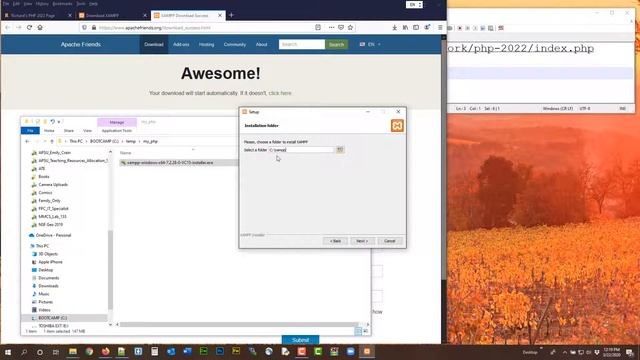The width and height of the screenshot is (640, 360).
Task: Switch to the Download XAMPP tab
Action: pos(112,16)
